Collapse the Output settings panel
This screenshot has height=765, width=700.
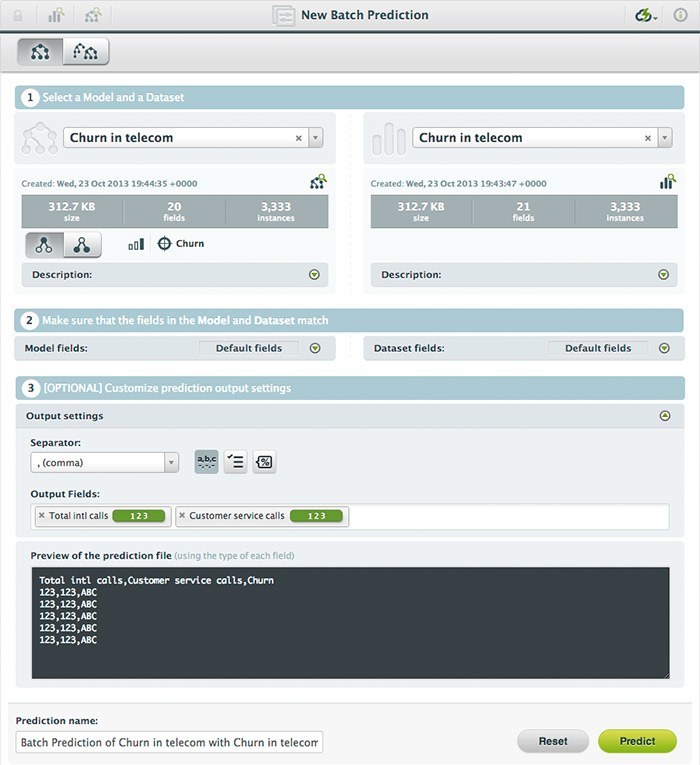click(665, 416)
